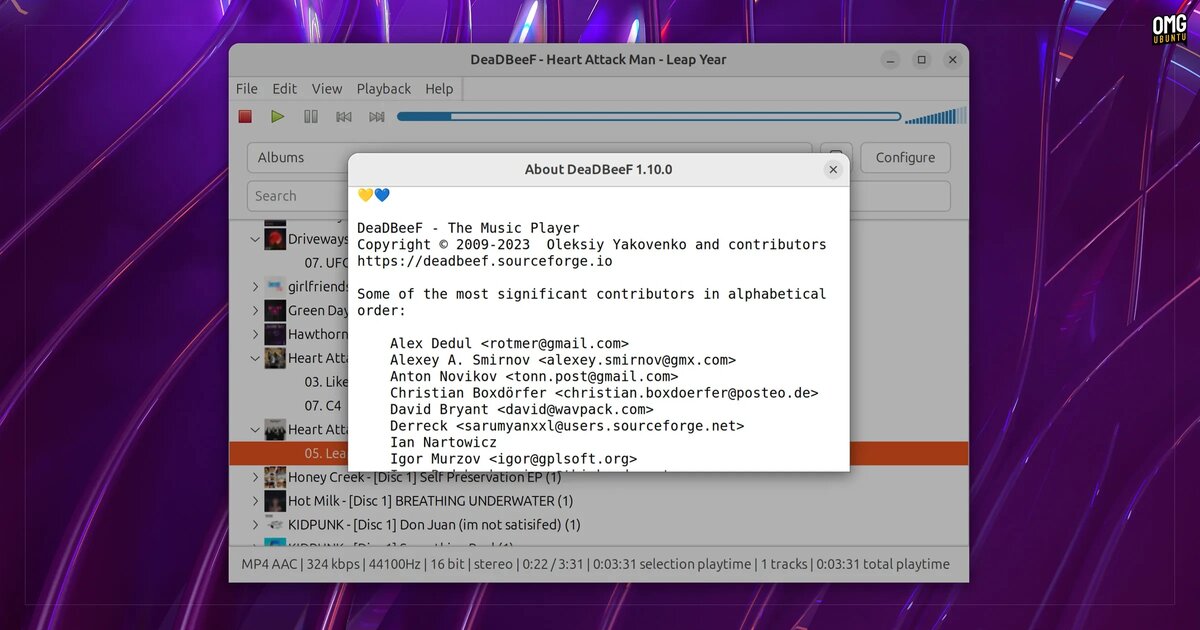1200x630 pixels.
Task: Pause the current track
Action: [x=310, y=116]
